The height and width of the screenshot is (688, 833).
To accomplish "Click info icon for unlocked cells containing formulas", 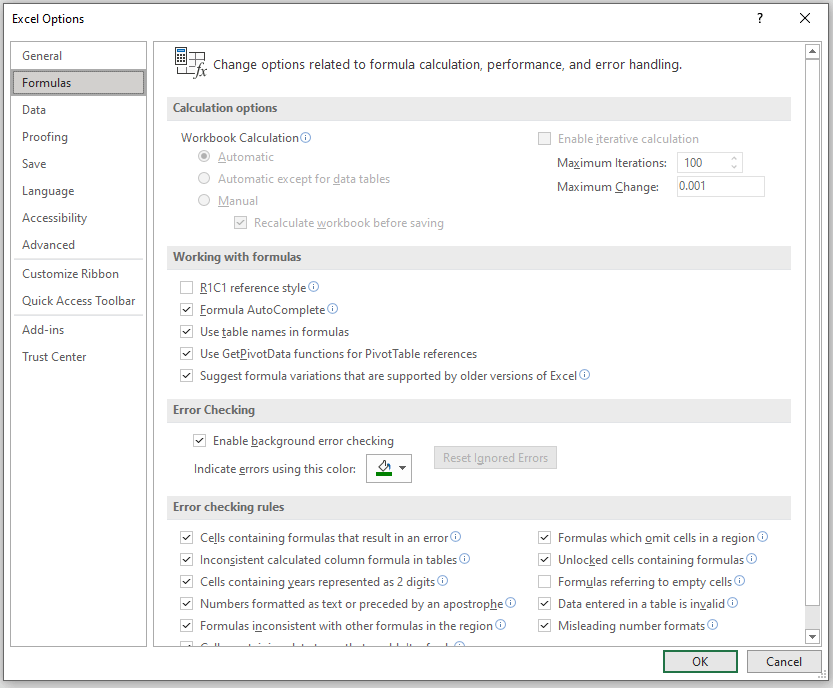I will (751, 559).
